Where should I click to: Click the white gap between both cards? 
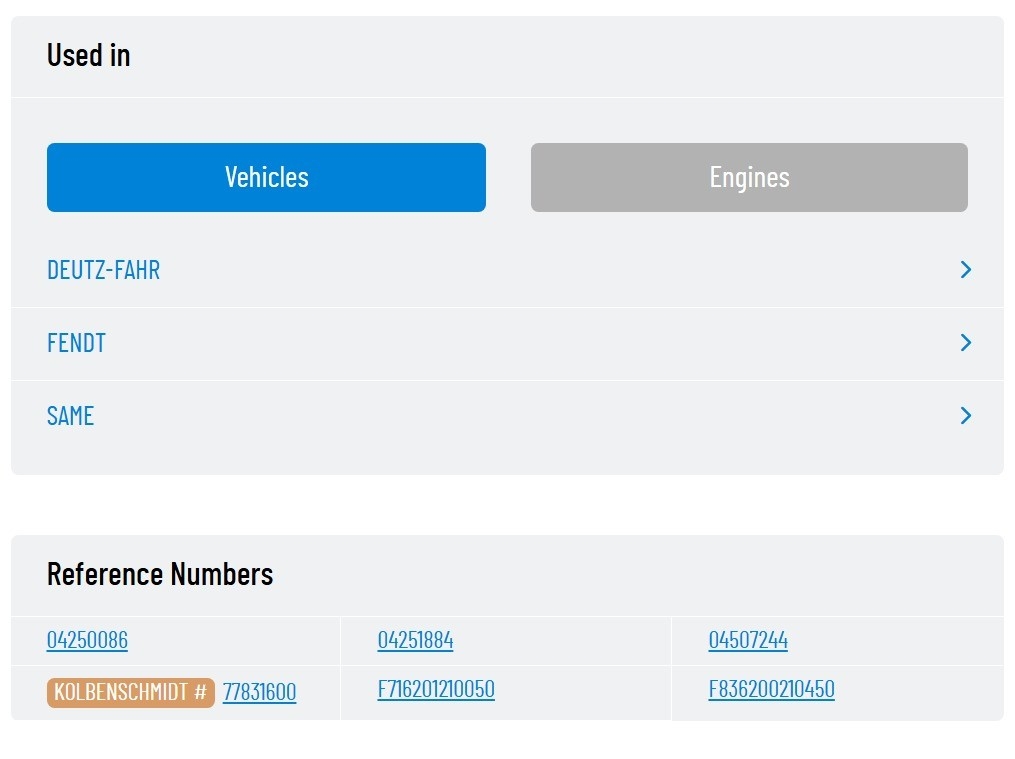click(x=508, y=505)
